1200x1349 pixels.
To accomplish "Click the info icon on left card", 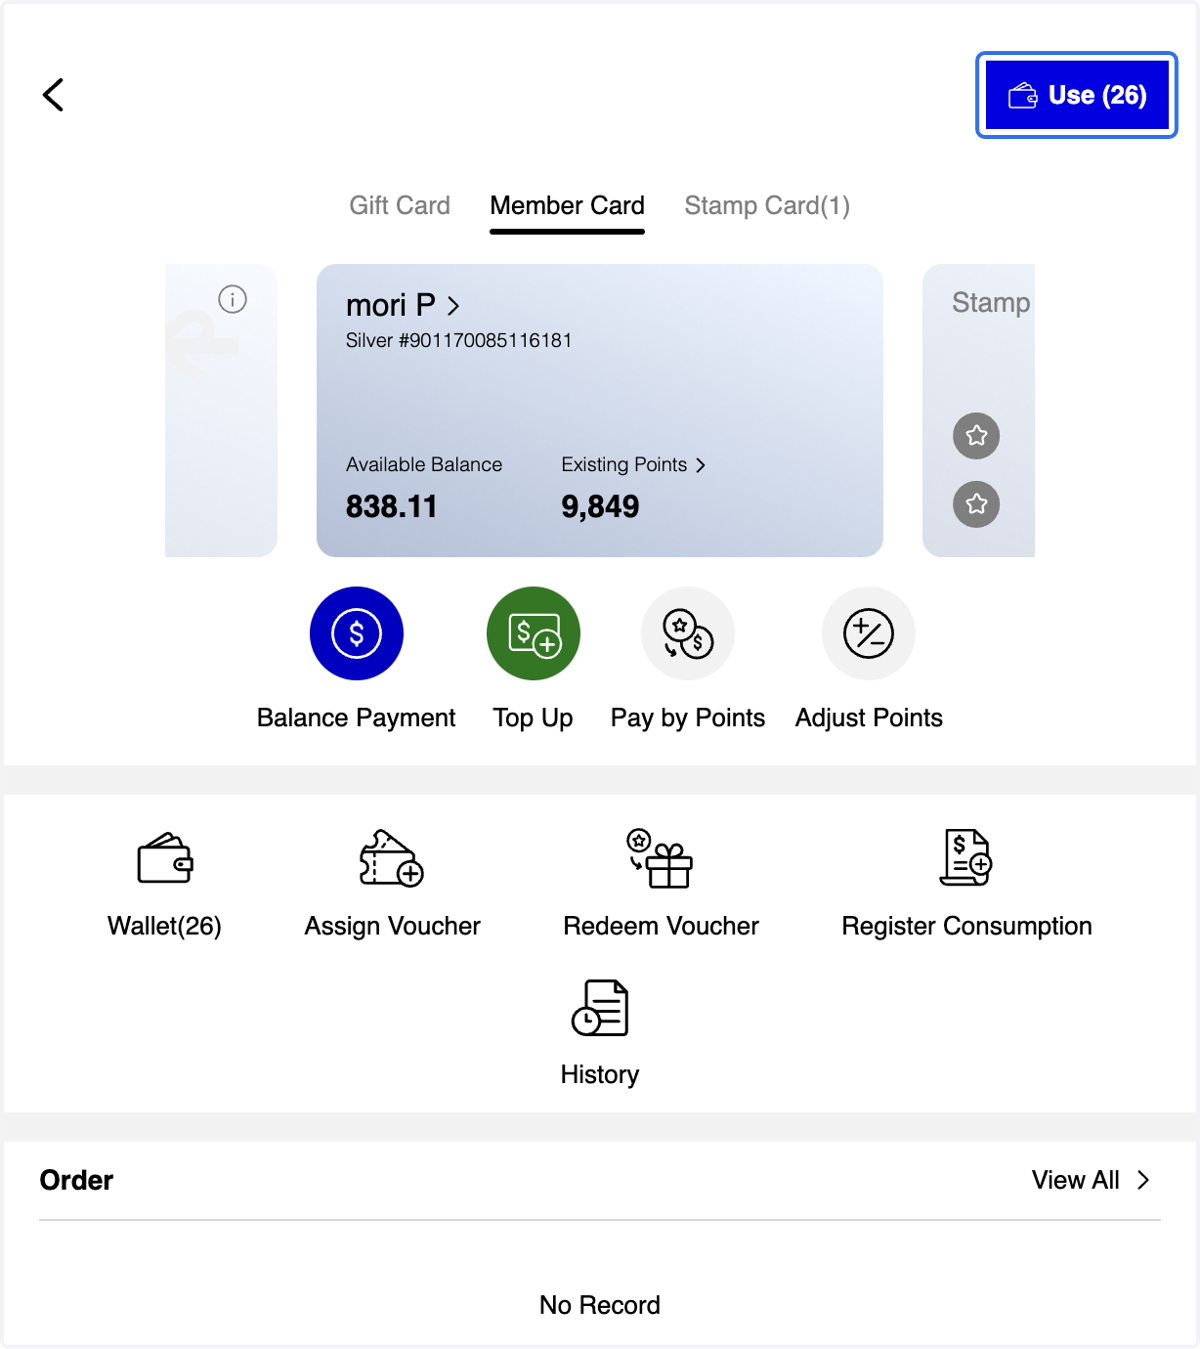I will click(232, 299).
